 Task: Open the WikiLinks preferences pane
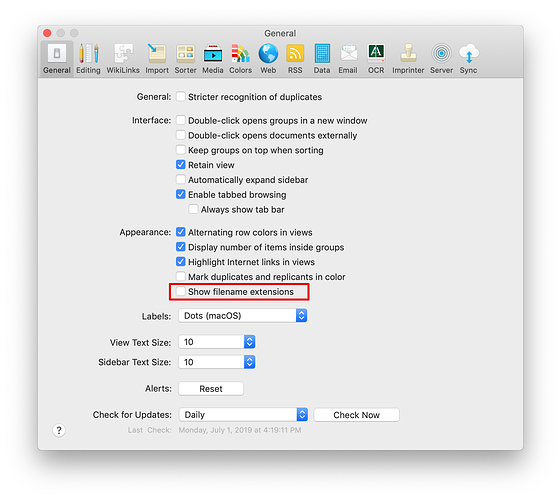[123, 59]
